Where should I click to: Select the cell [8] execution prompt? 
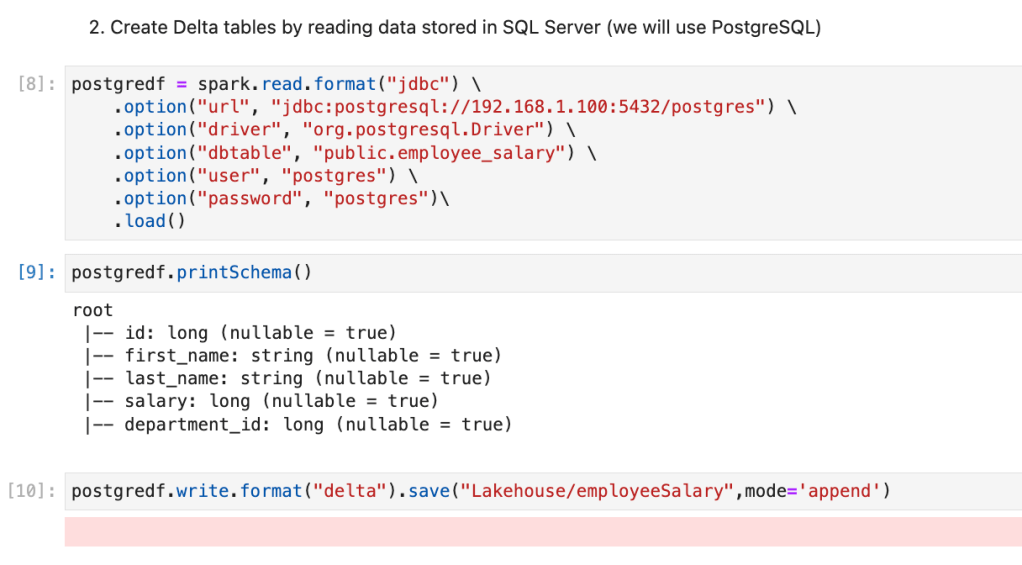tap(39, 84)
